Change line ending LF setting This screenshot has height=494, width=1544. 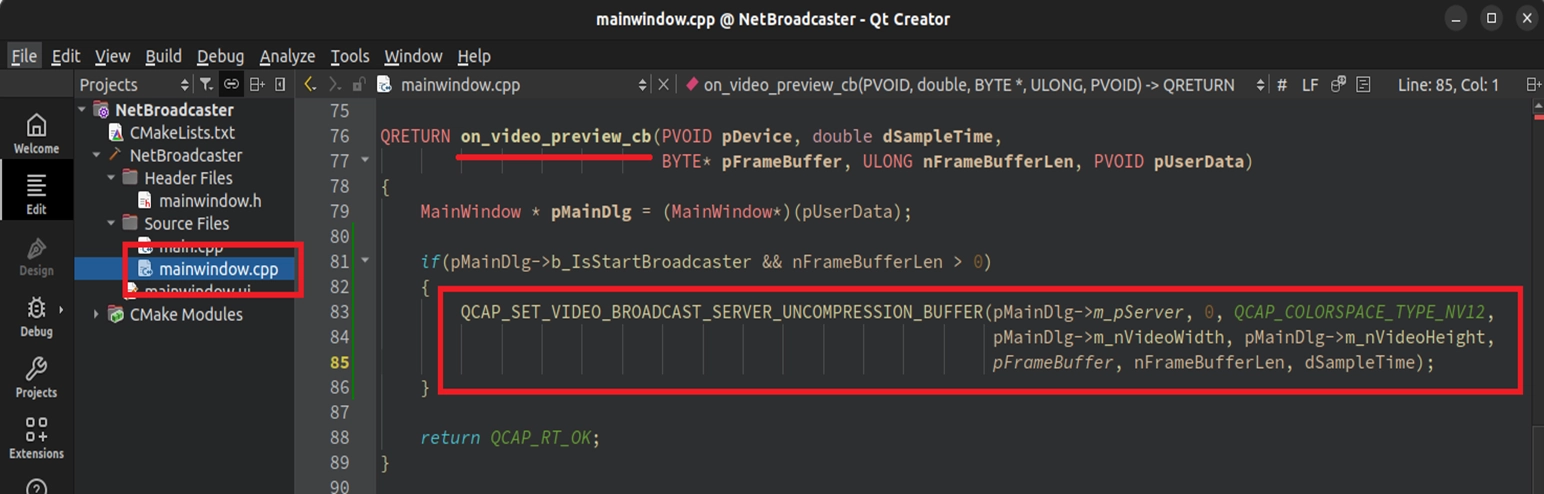(1310, 85)
